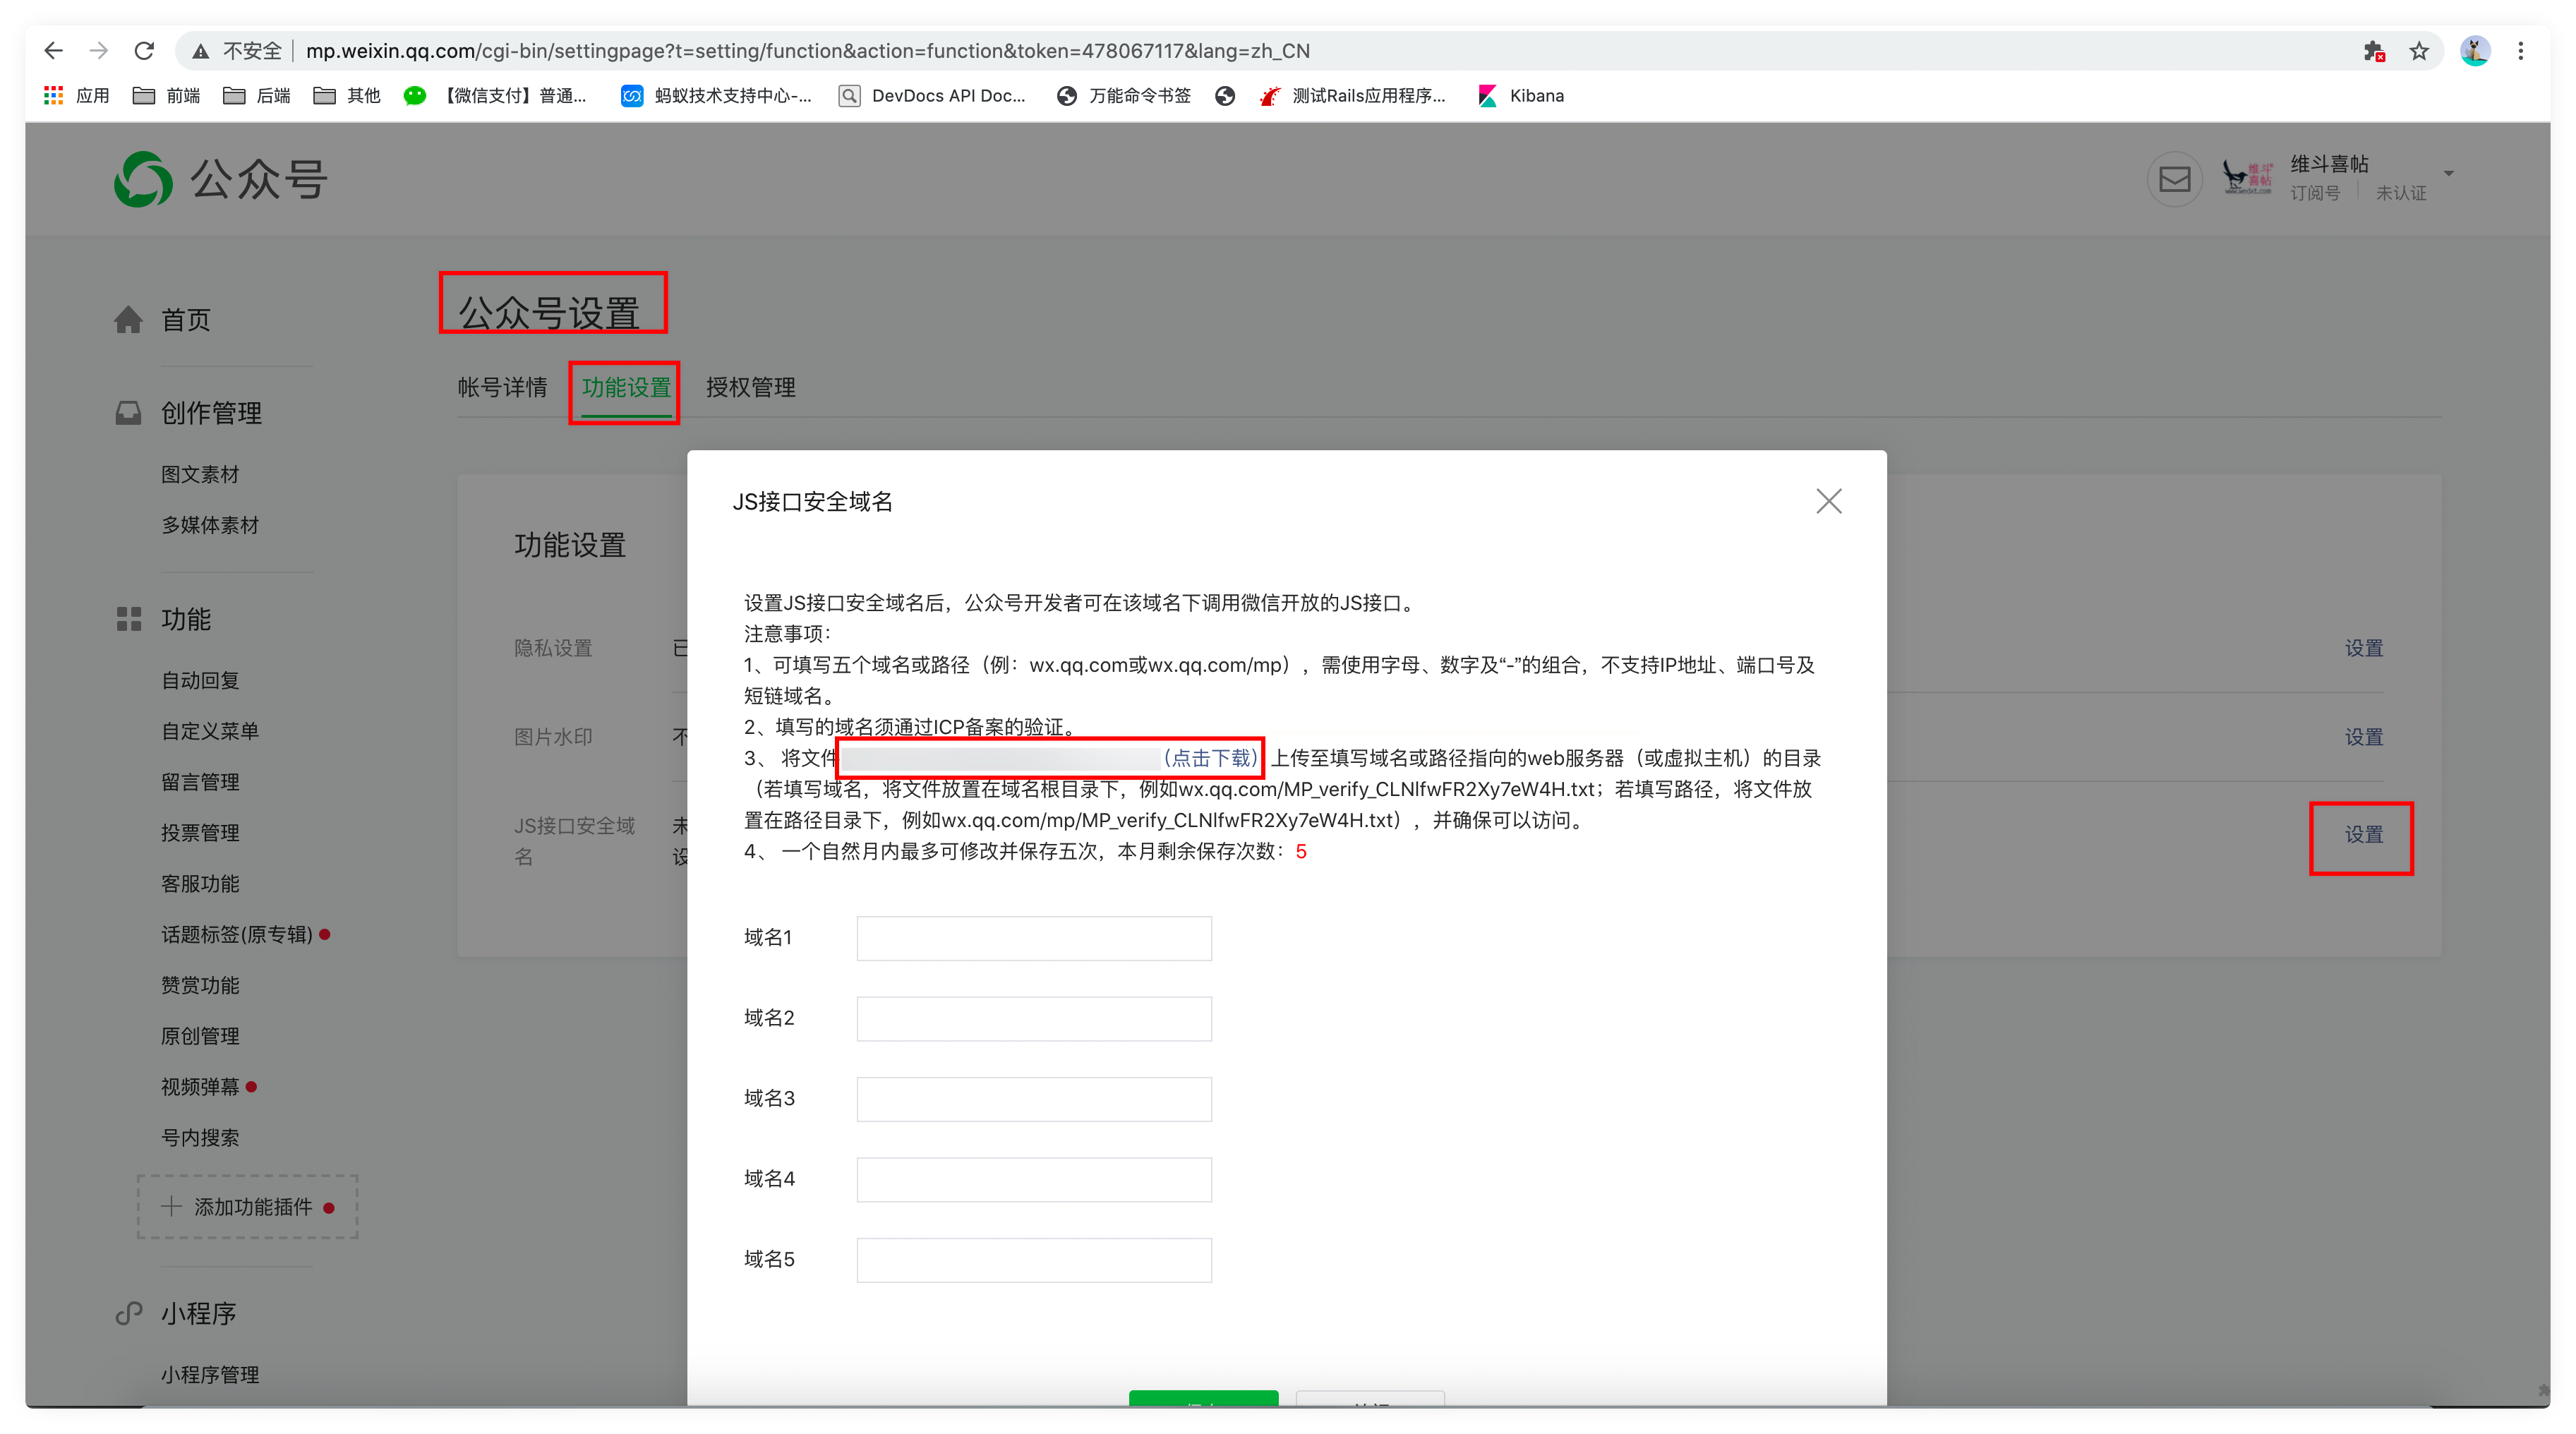Open 多媒体素材 in sidebar
The image size is (2576, 1434).
[x=210, y=525]
